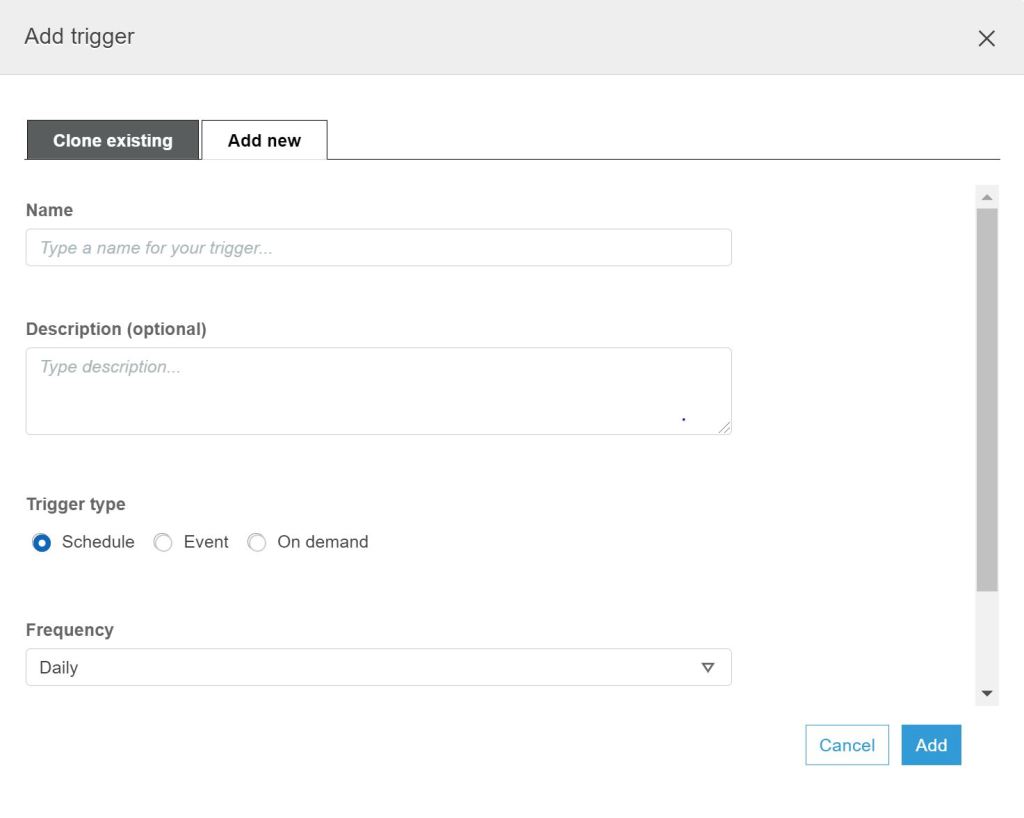The width and height of the screenshot is (1024, 818).
Task: Switch to the Clone existing tab
Action: (x=112, y=141)
